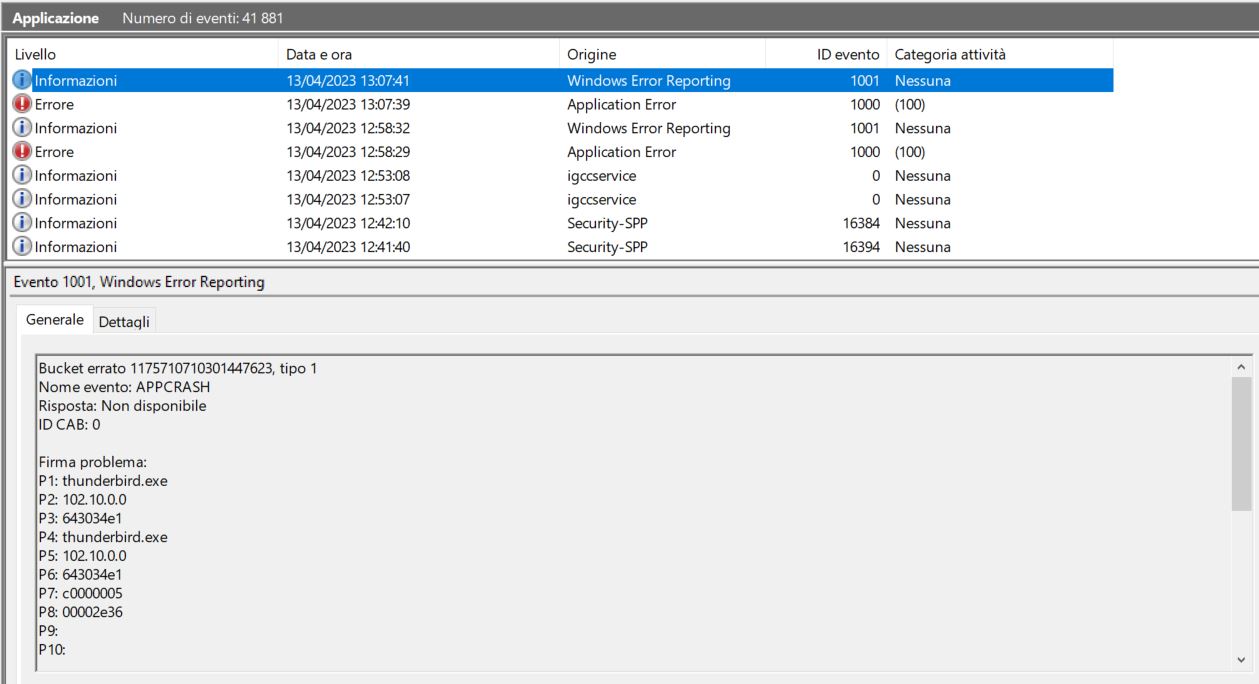Click the error icon of the 12:58:29 event
The width and height of the screenshot is (1259, 684).
click(x=22, y=152)
